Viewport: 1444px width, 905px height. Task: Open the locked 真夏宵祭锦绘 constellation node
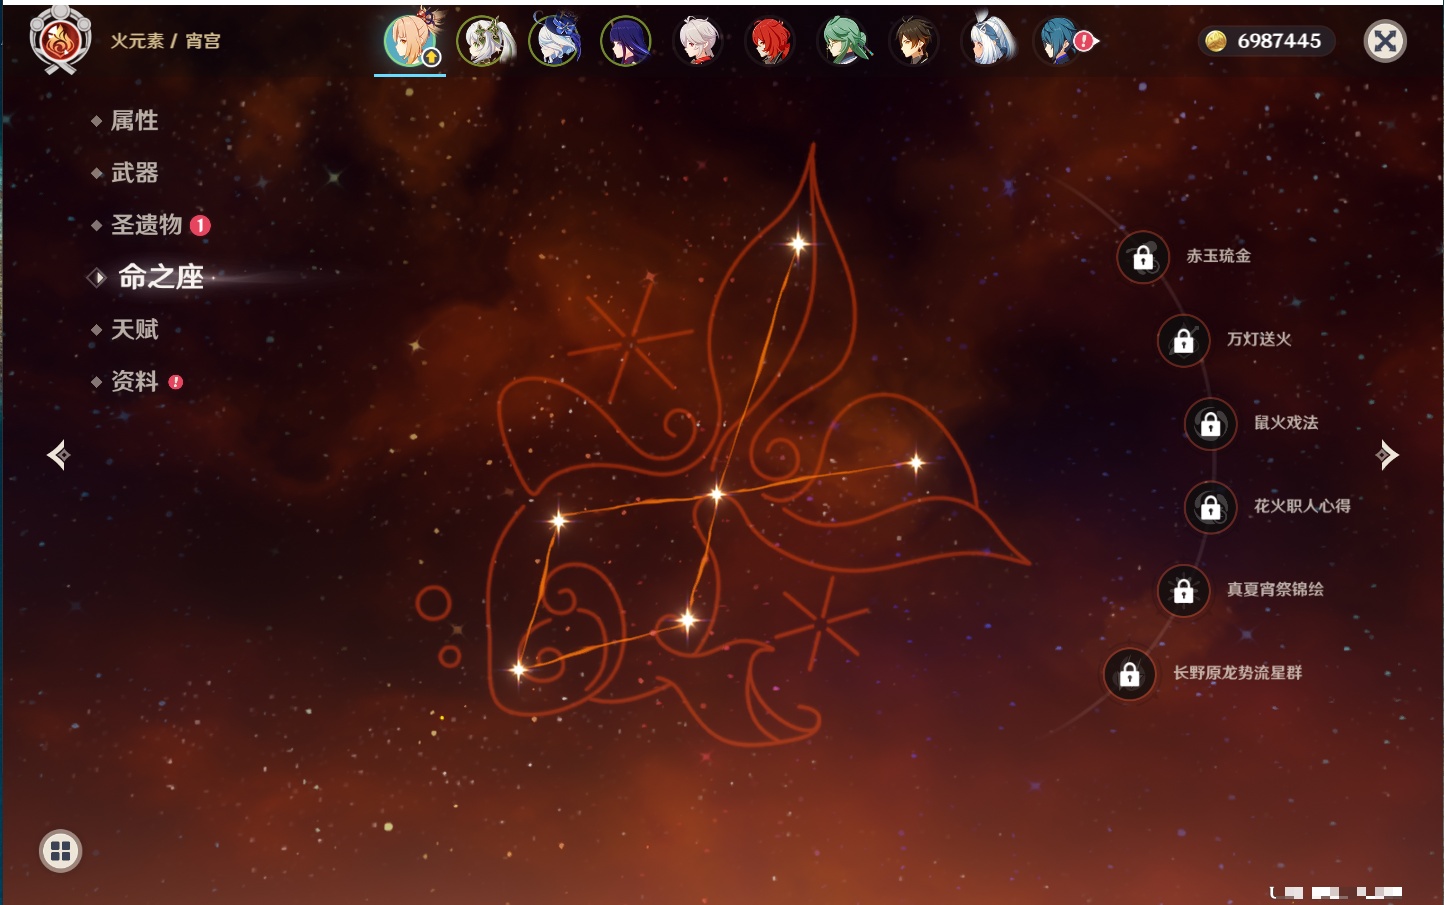pyautogui.click(x=1184, y=590)
